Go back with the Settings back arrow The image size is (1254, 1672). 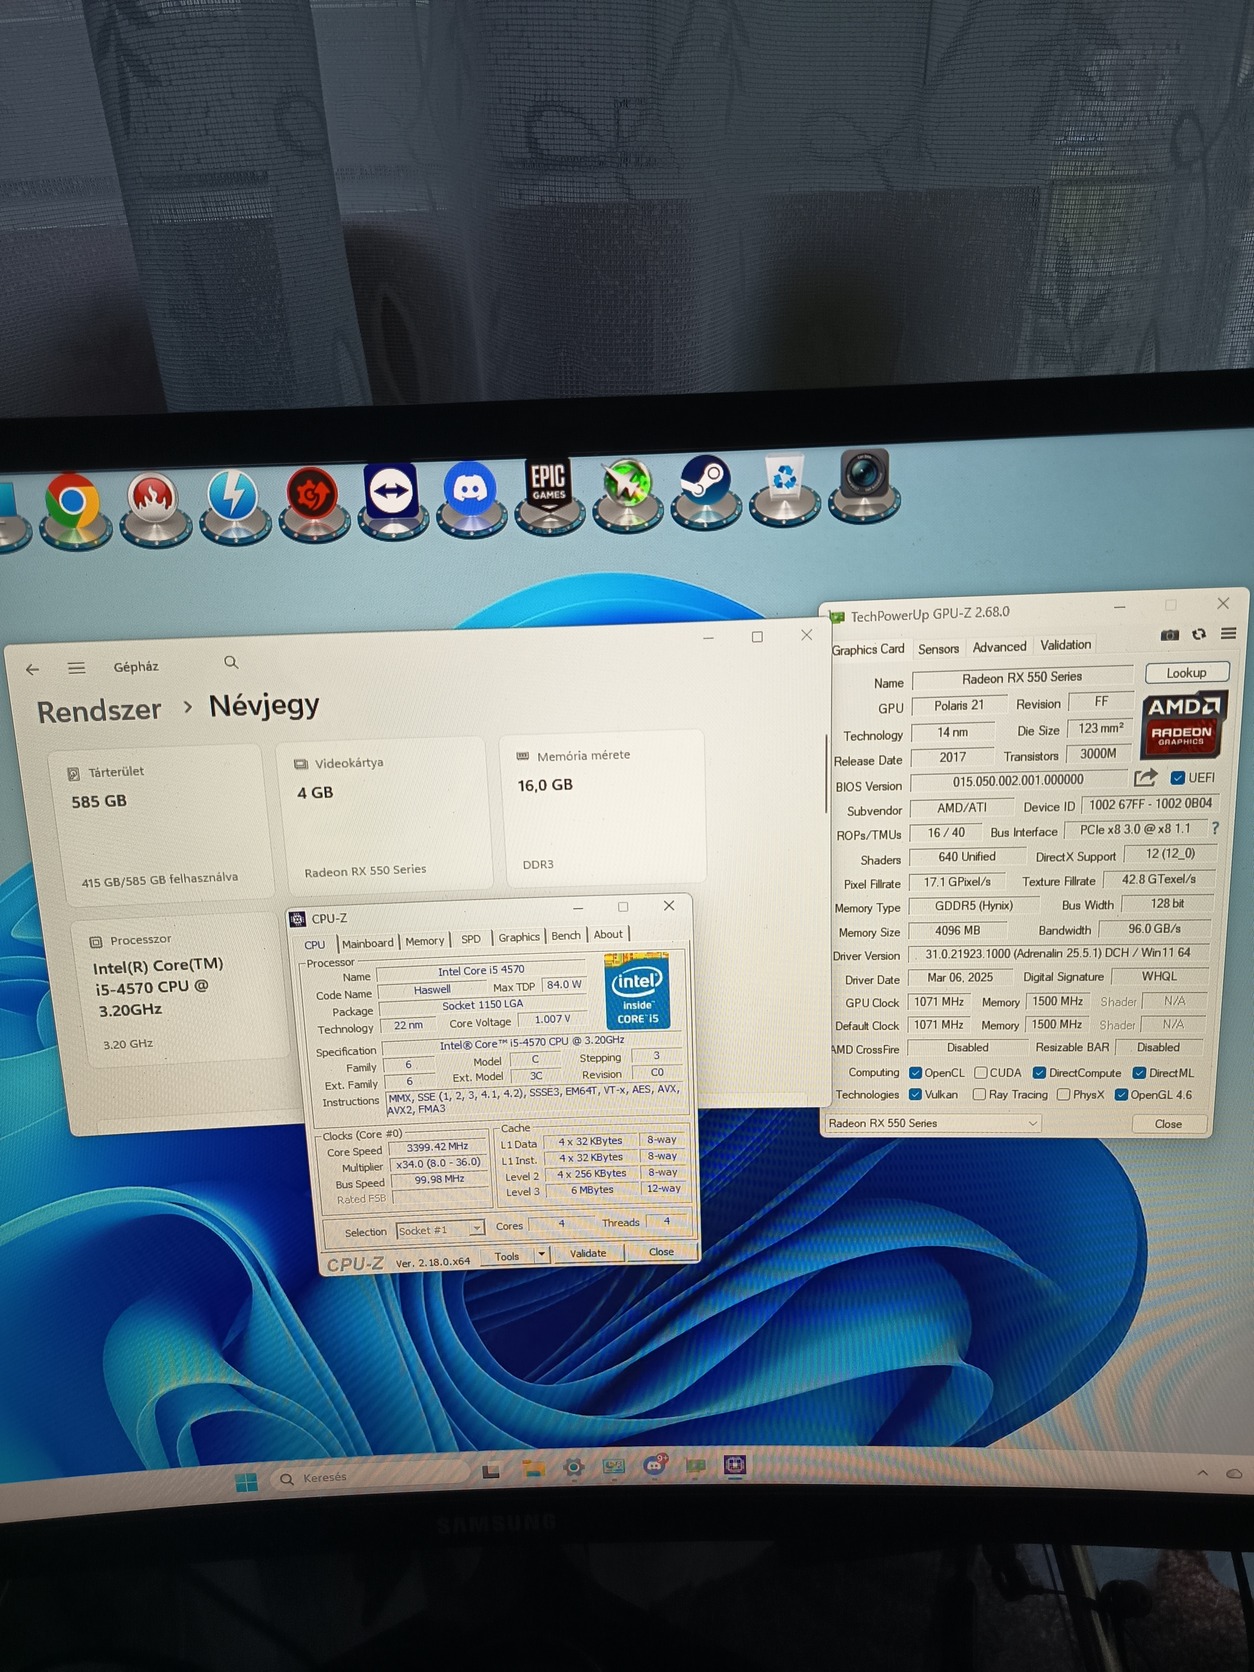point(33,669)
